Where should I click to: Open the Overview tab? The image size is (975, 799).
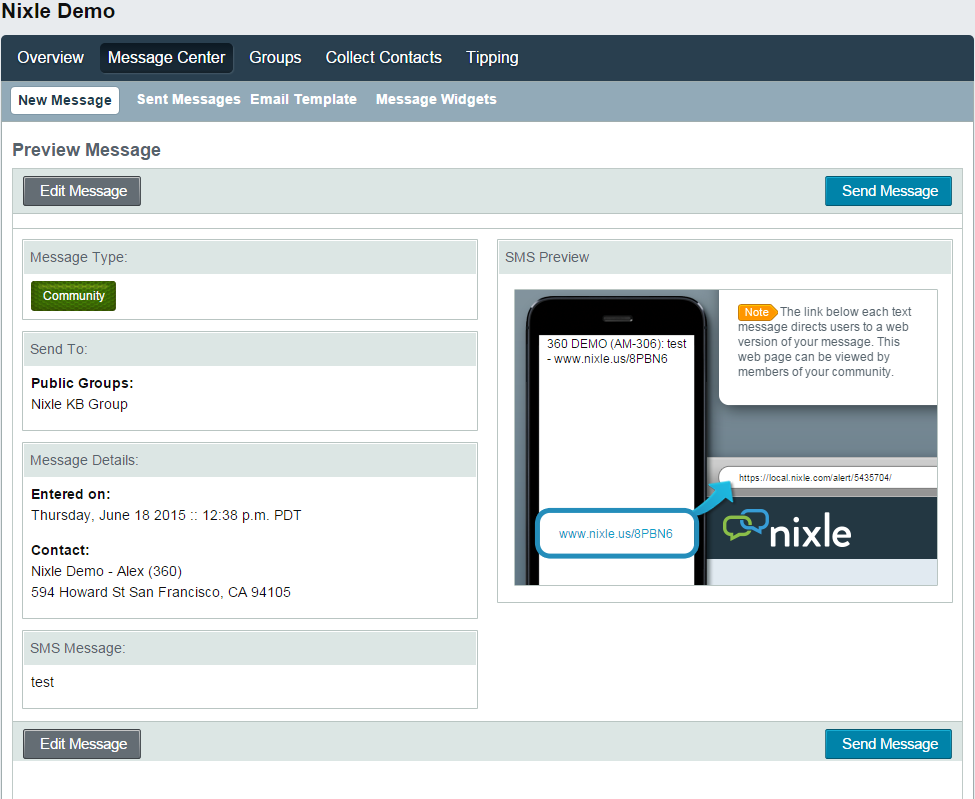[x=50, y=58]
